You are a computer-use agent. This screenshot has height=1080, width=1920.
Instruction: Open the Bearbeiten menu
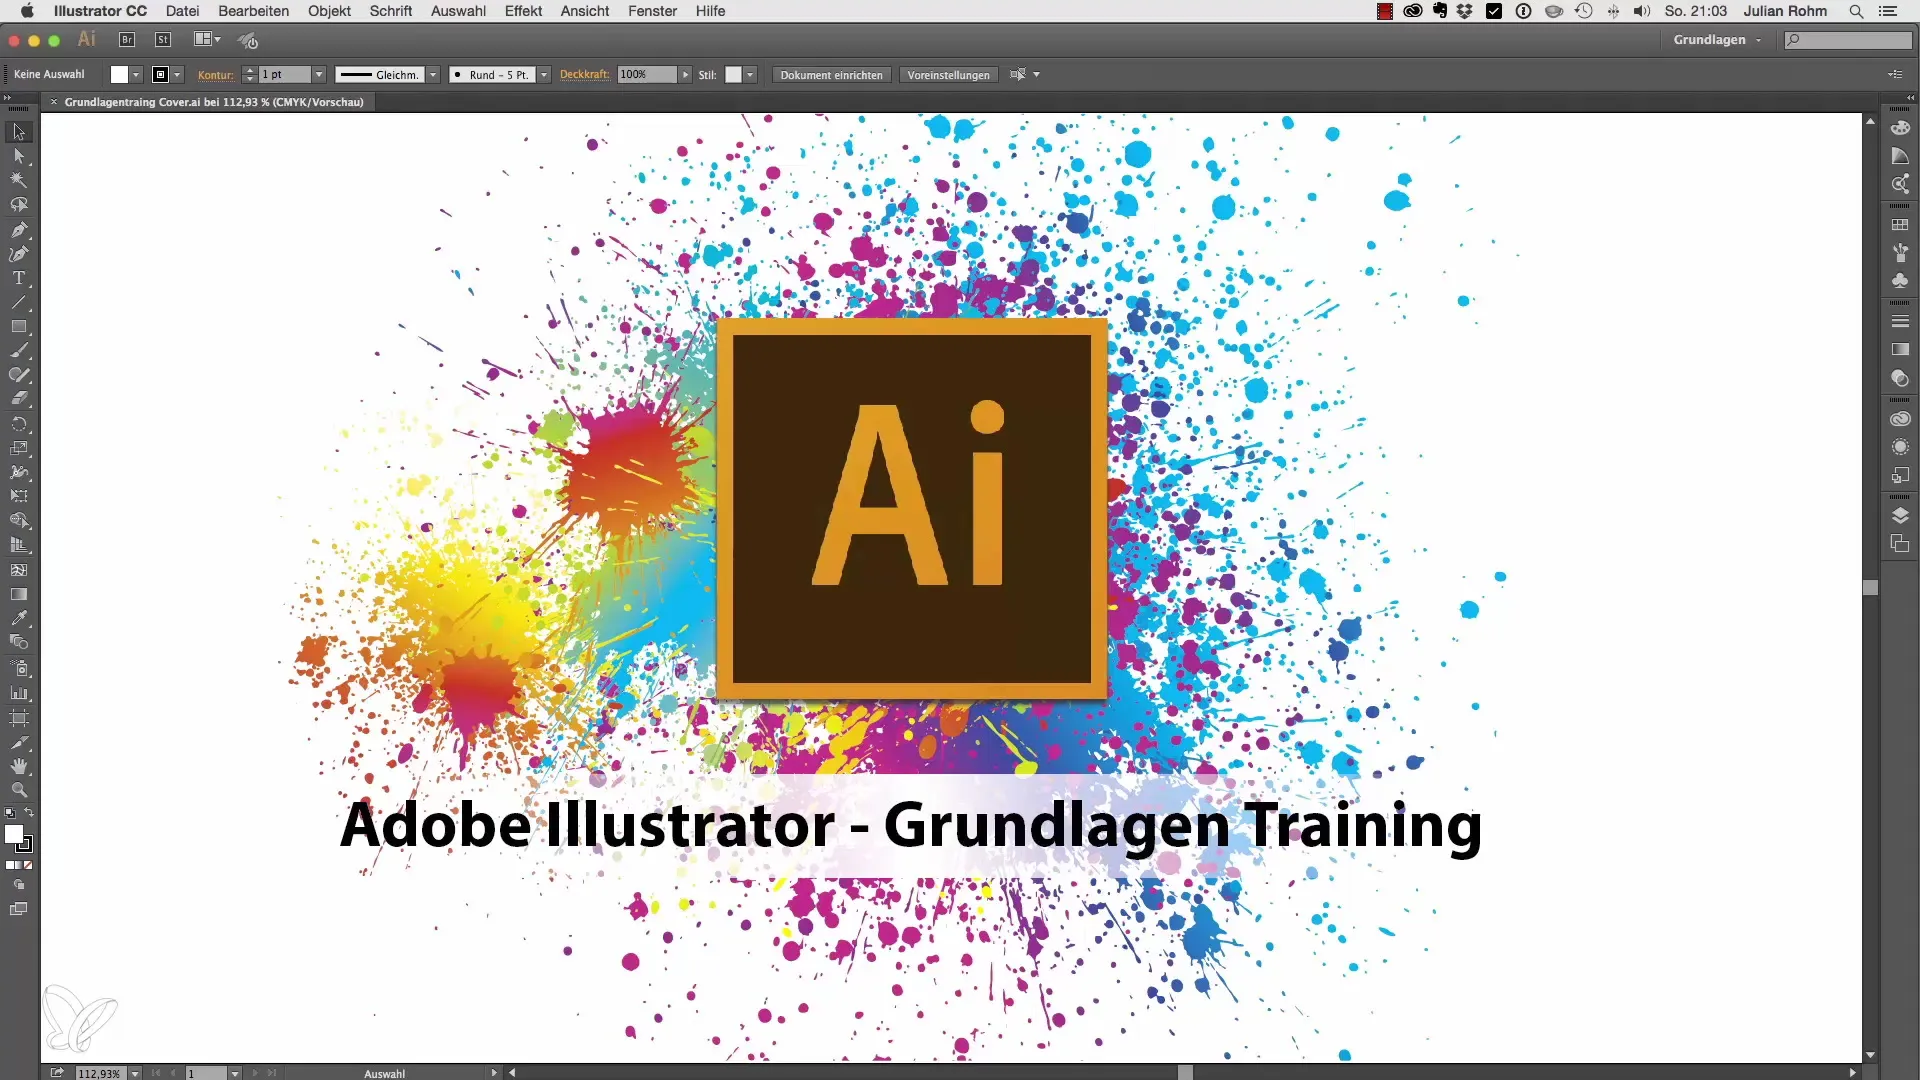[253, 11]
